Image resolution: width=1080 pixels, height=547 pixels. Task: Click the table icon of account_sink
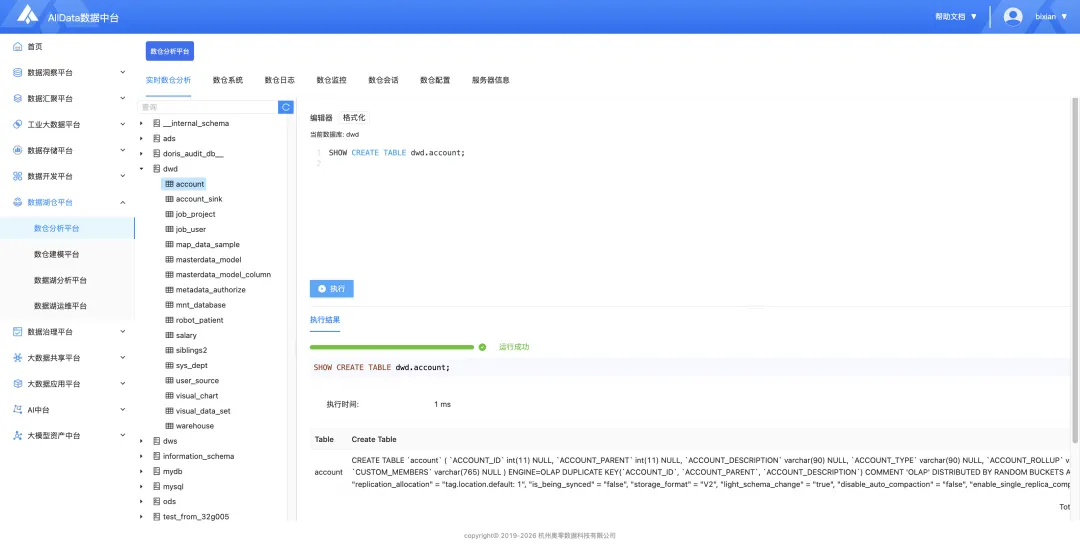pos(169,199)
